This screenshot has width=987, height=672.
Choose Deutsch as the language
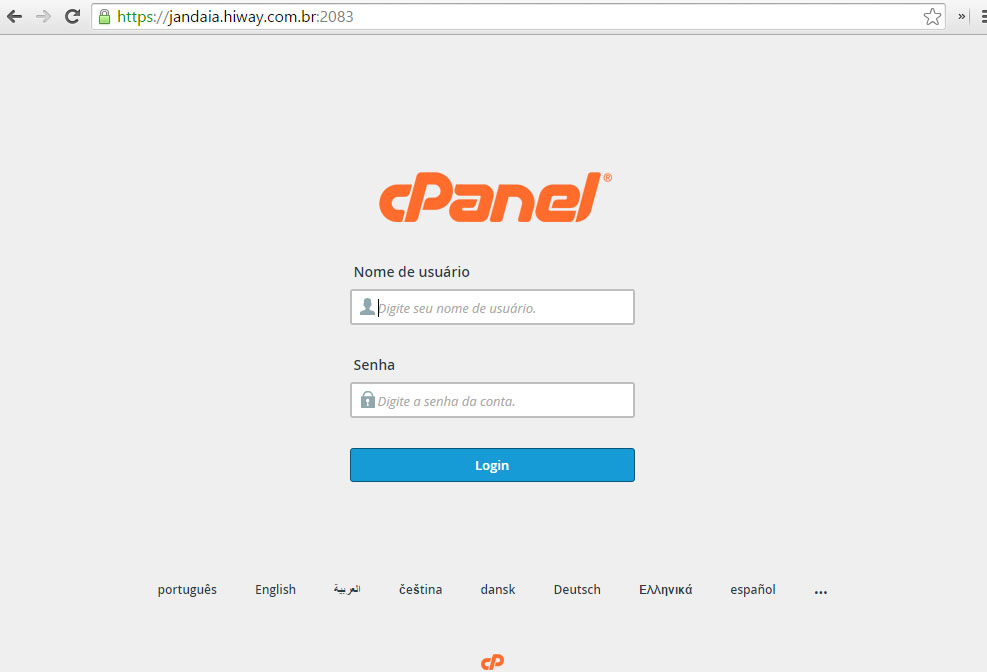[577, 590]
